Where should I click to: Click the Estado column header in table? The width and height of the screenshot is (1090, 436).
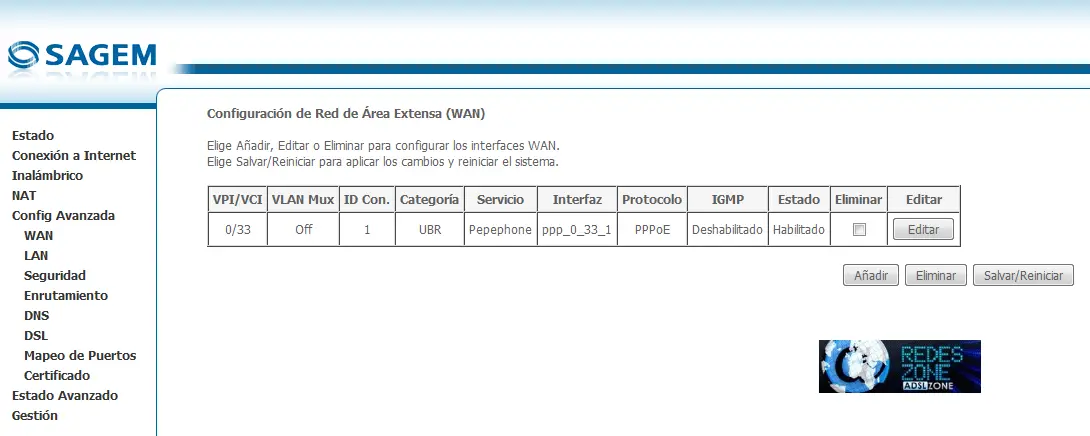point(799,200)
